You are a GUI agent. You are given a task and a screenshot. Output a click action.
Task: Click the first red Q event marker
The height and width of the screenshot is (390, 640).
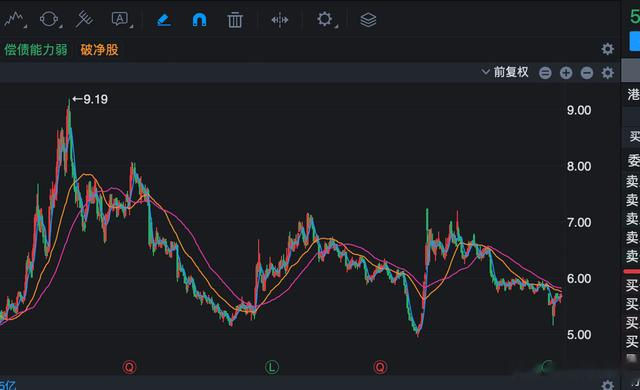(129, 367)
